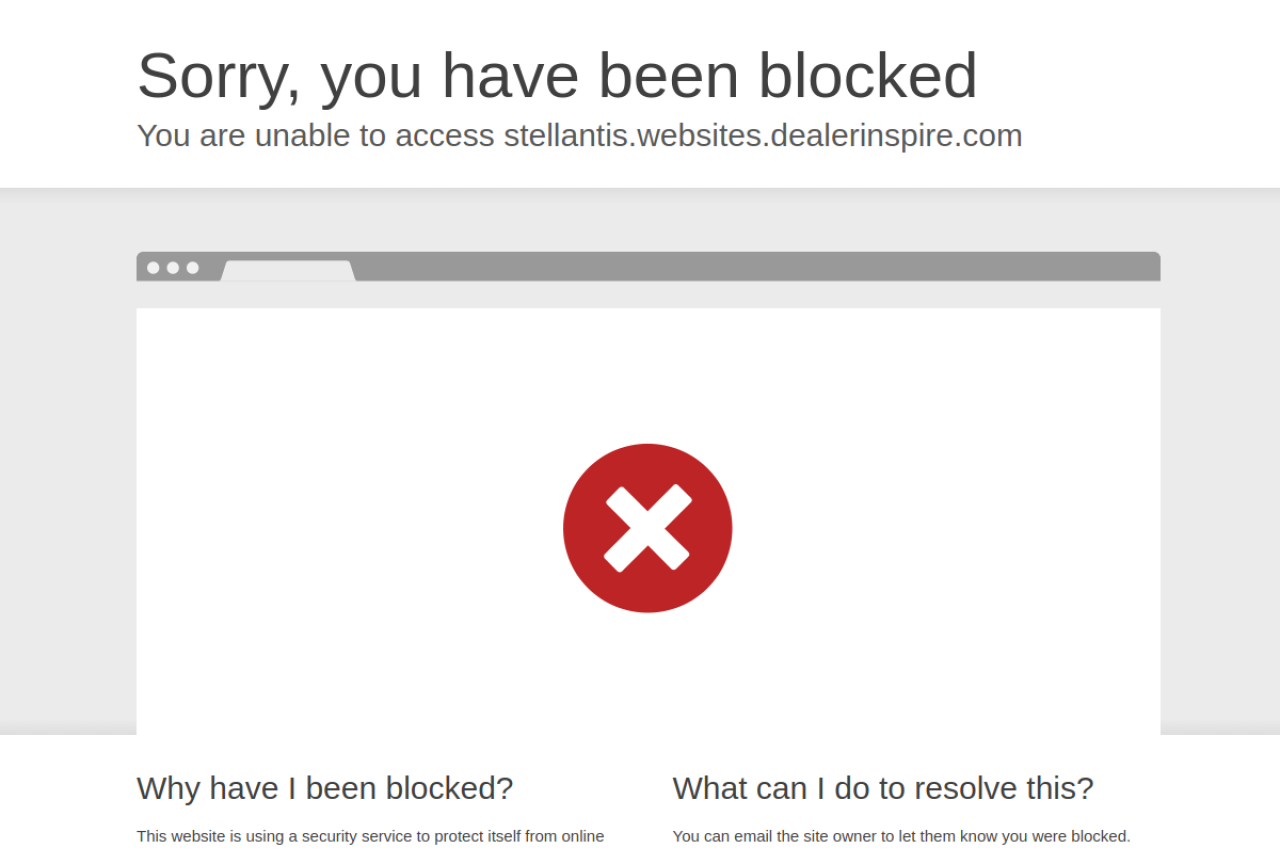
Task: Click the gray title bar of illustrated browser
Action: pyautogui.click(x=750, y=266)
